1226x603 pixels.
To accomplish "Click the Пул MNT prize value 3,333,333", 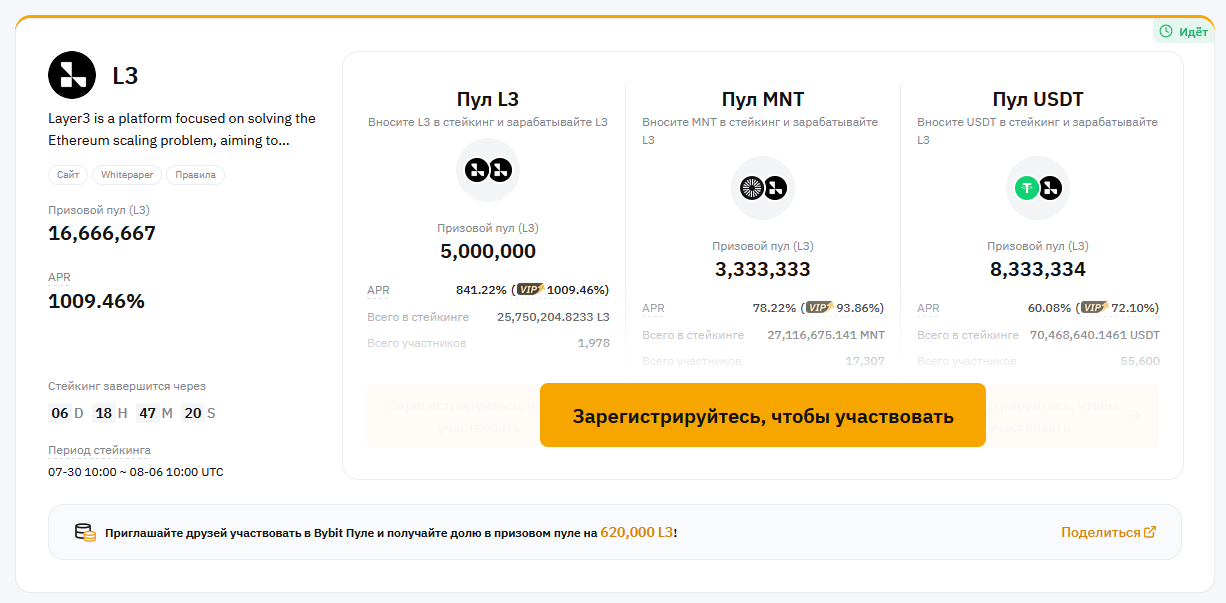I will 763,269.
